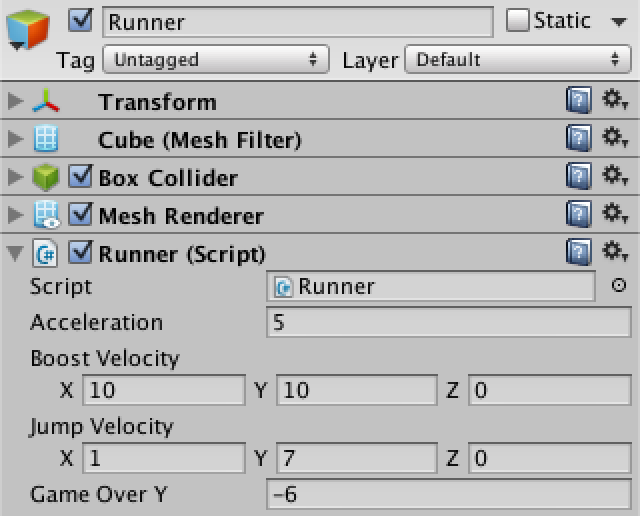Screen dimensions: 640x516
Task: Click the GameObject cube icon selector
Action: [28, 30]
